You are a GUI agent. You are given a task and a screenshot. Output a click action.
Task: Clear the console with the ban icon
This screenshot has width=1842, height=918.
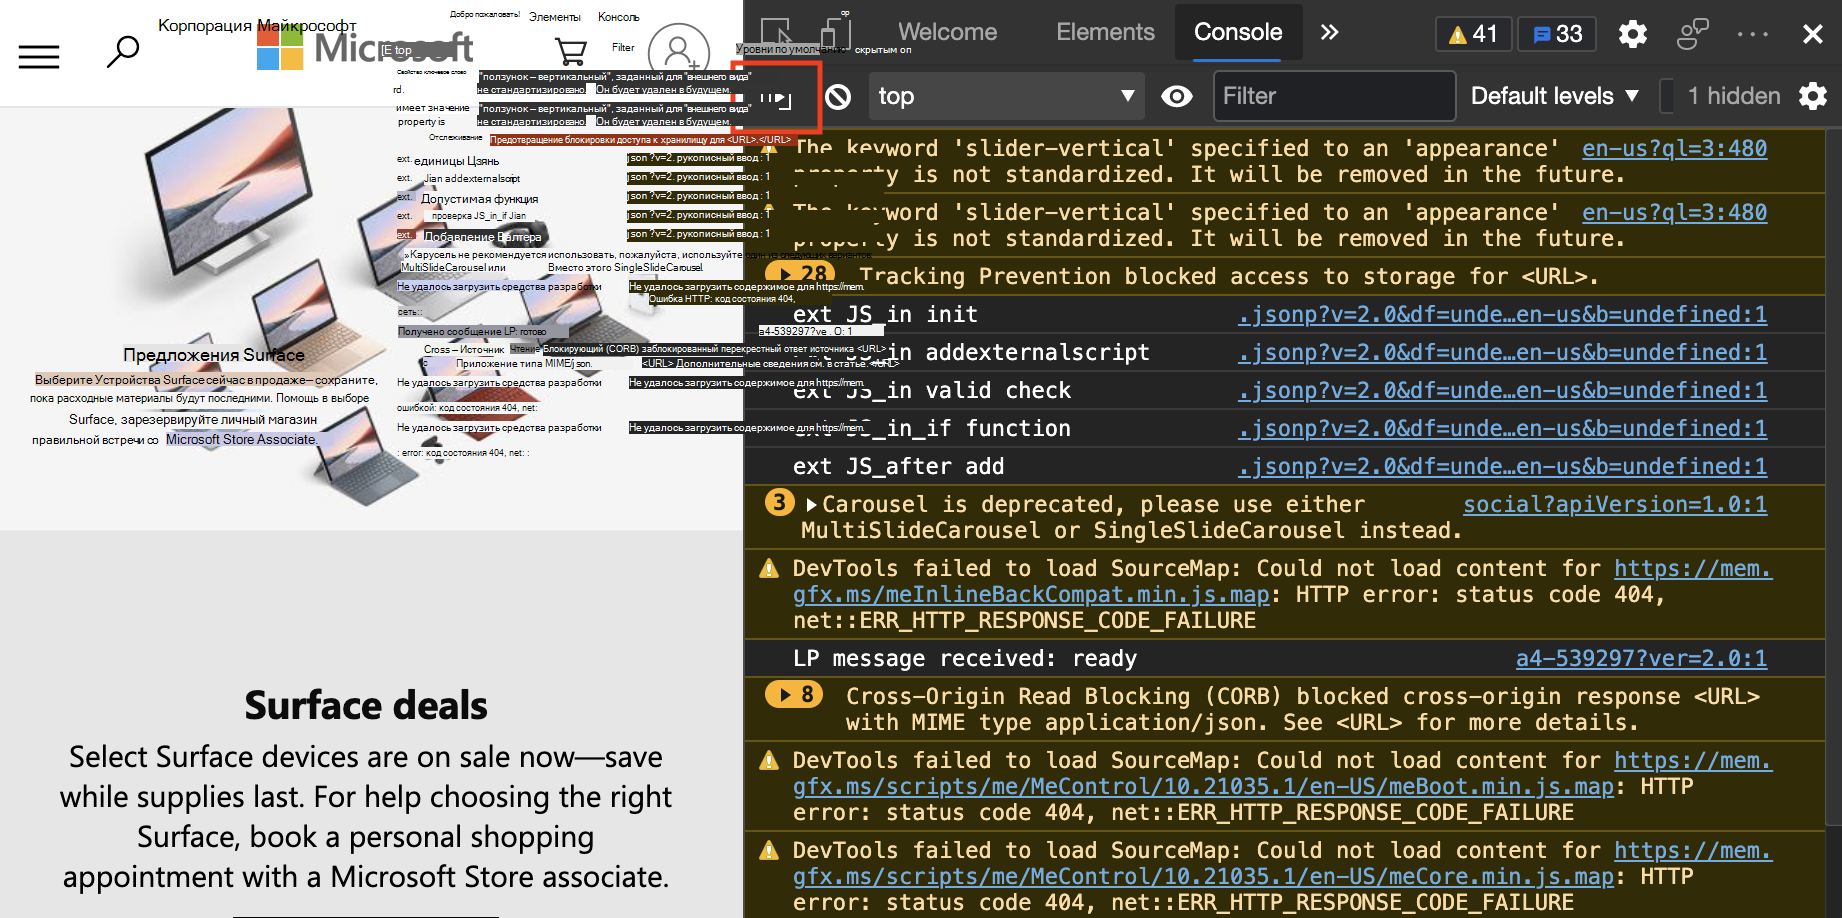point(838,97)
